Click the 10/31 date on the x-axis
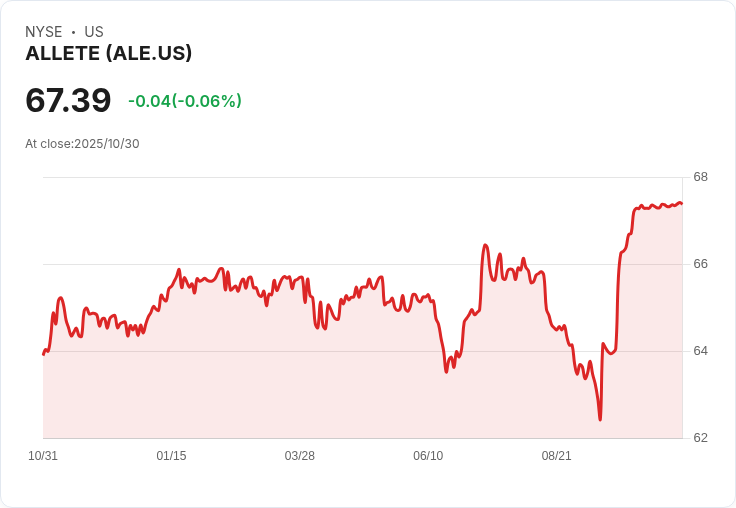The image size is (736, 508). 43,456
